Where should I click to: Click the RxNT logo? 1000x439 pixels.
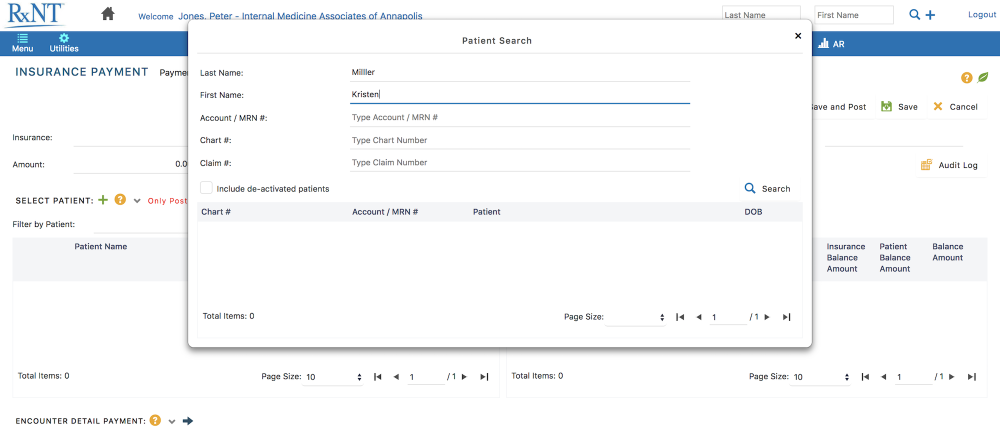(x=36, y=15)
